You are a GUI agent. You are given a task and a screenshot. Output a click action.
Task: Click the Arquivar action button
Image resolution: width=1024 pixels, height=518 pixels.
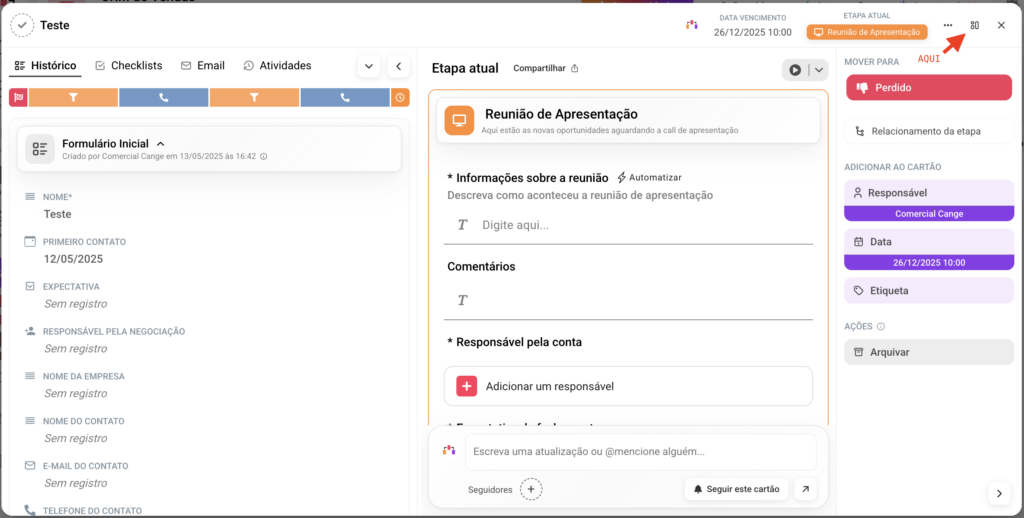tap(928, 352)
